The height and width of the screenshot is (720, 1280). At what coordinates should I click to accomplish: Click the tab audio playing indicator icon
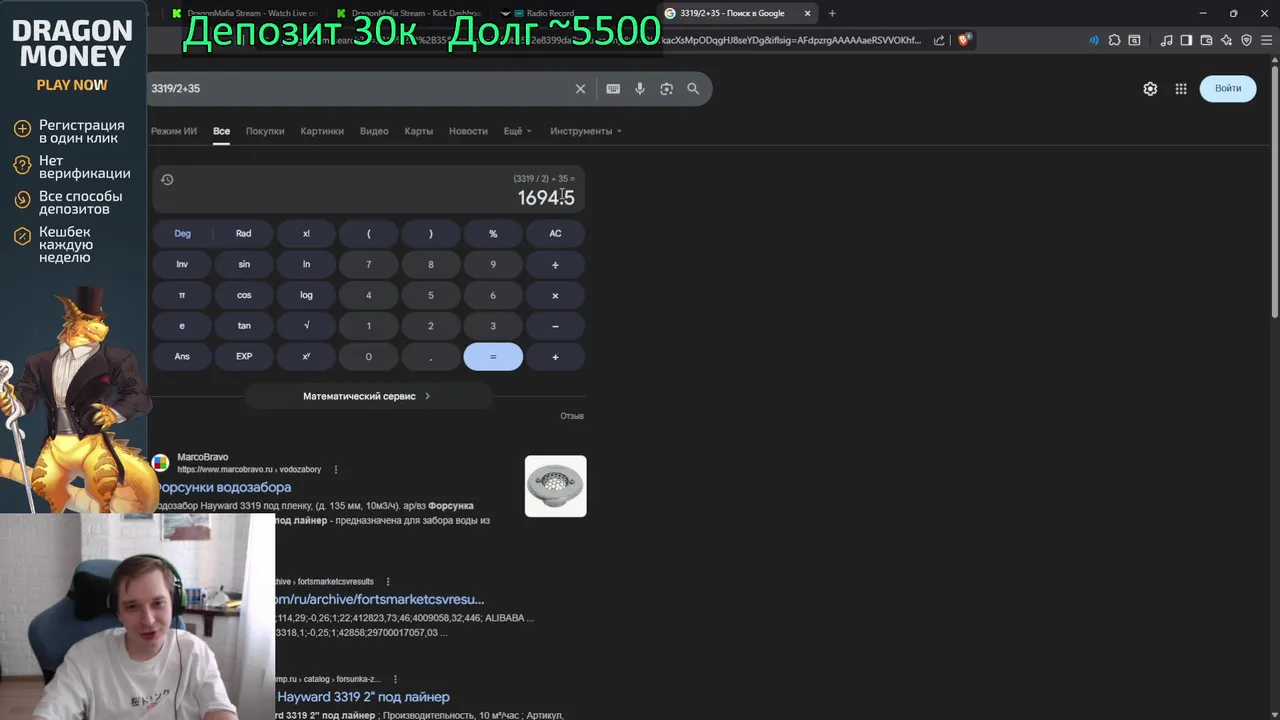(x=1093, y=40)
